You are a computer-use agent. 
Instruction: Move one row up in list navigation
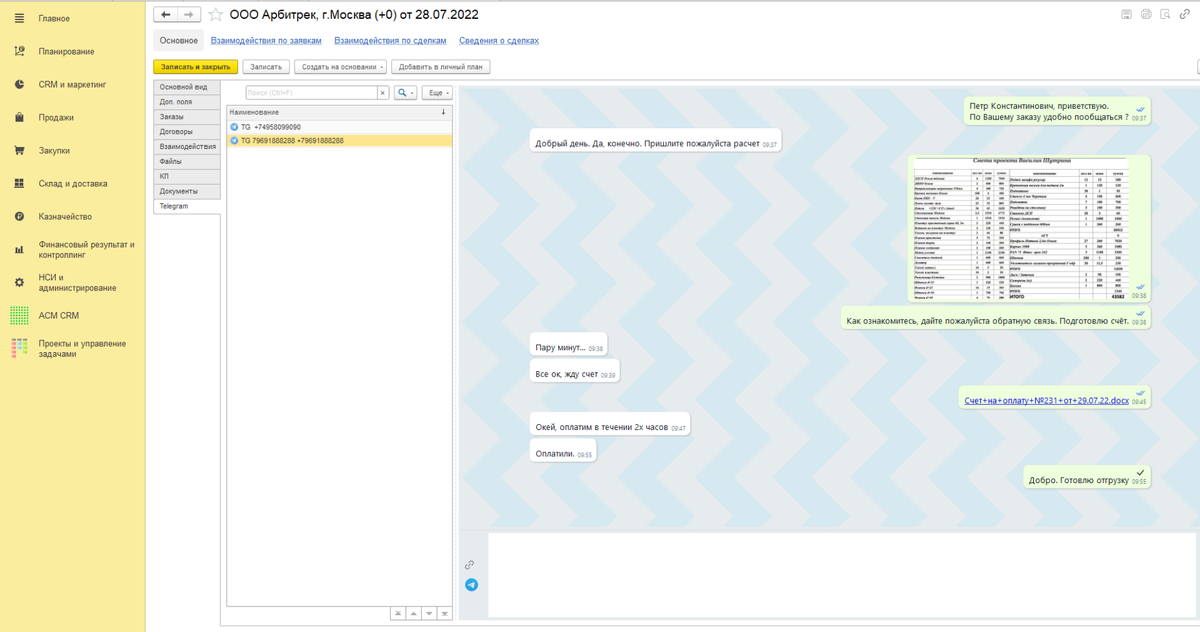tap(413, 613)
